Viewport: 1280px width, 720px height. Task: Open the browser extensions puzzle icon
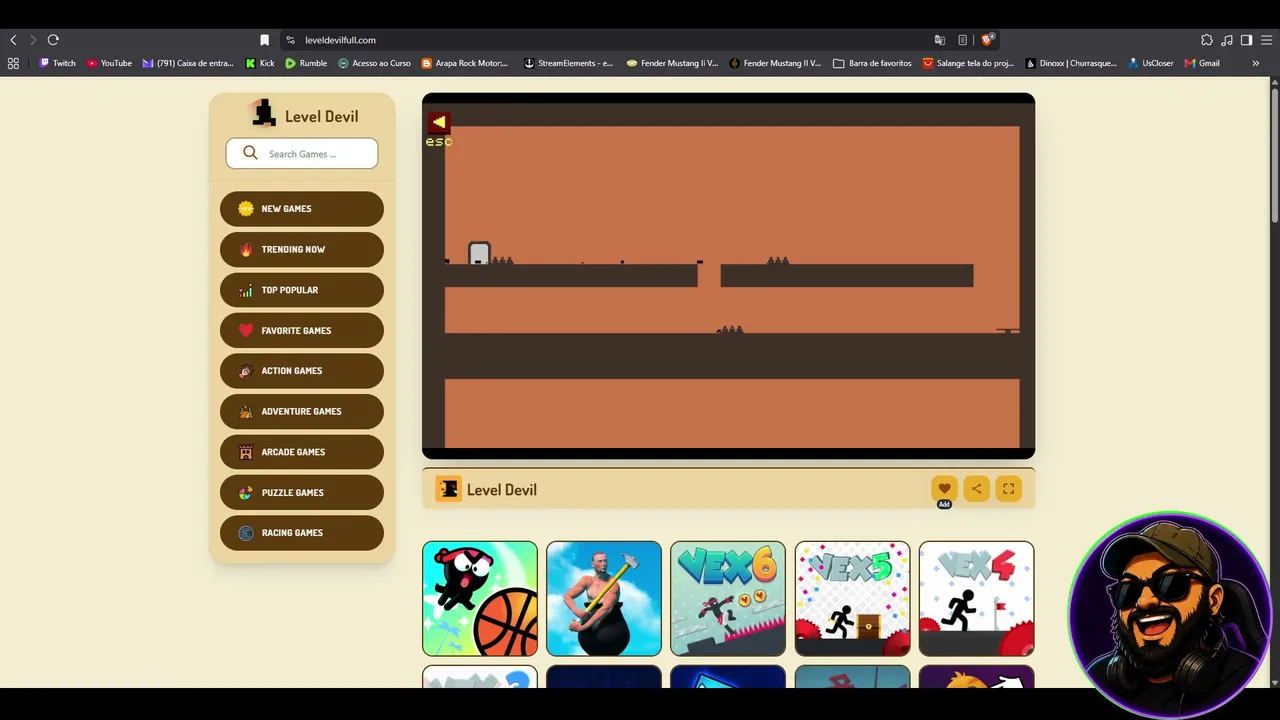(x=1207, y=40)
